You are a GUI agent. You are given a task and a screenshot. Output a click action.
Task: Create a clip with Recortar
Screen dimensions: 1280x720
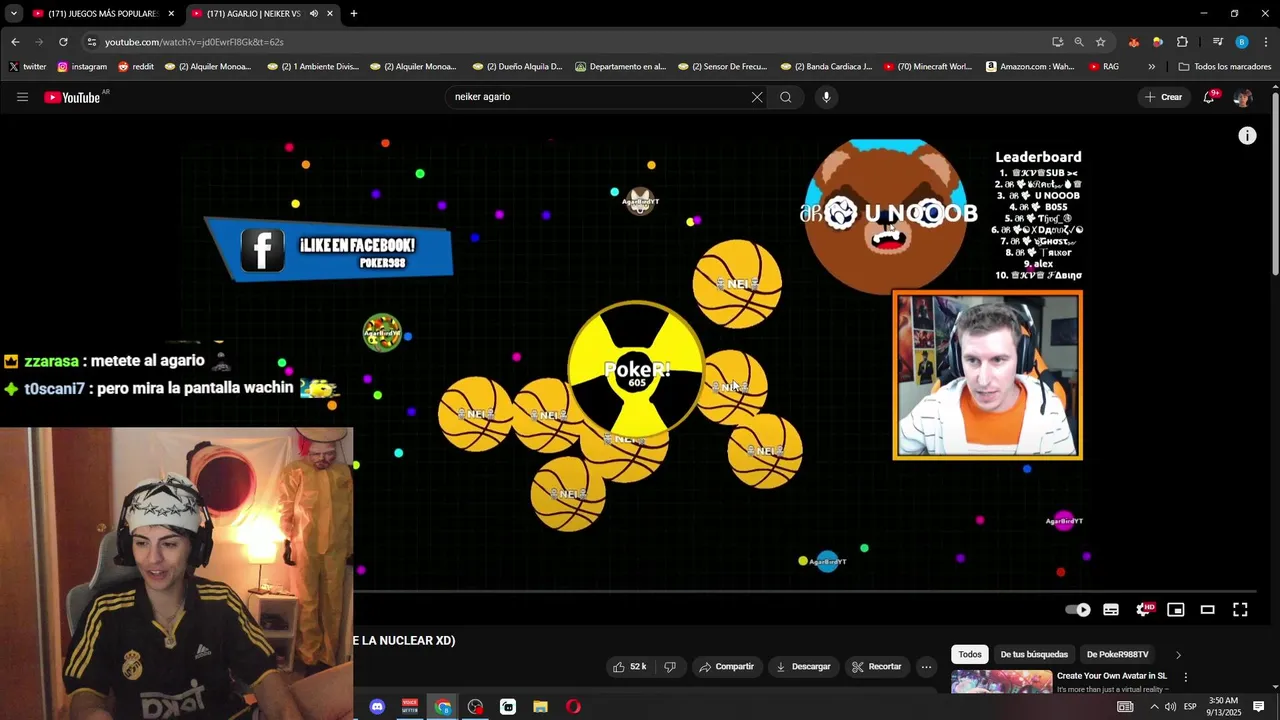click(877, 667)
